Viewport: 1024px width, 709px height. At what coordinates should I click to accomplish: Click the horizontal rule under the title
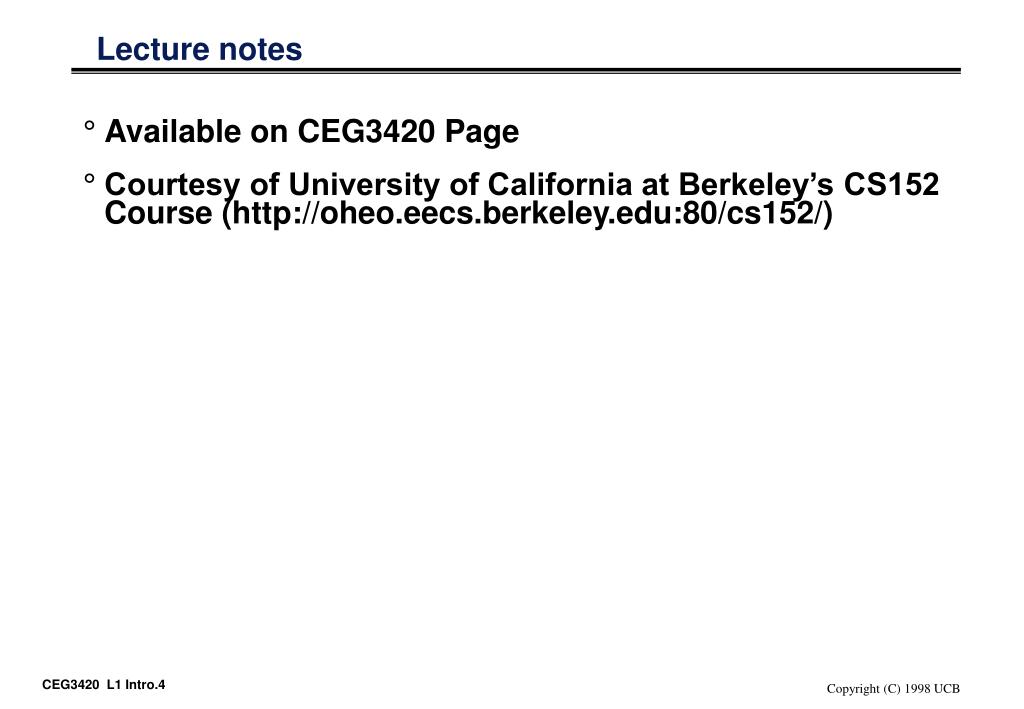point(516,71)
